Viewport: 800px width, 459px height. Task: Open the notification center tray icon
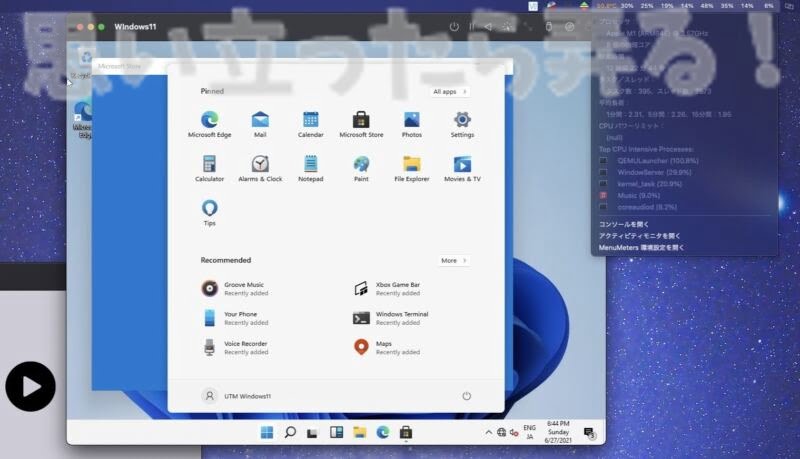pyautogui.click(x=589, y=433)
